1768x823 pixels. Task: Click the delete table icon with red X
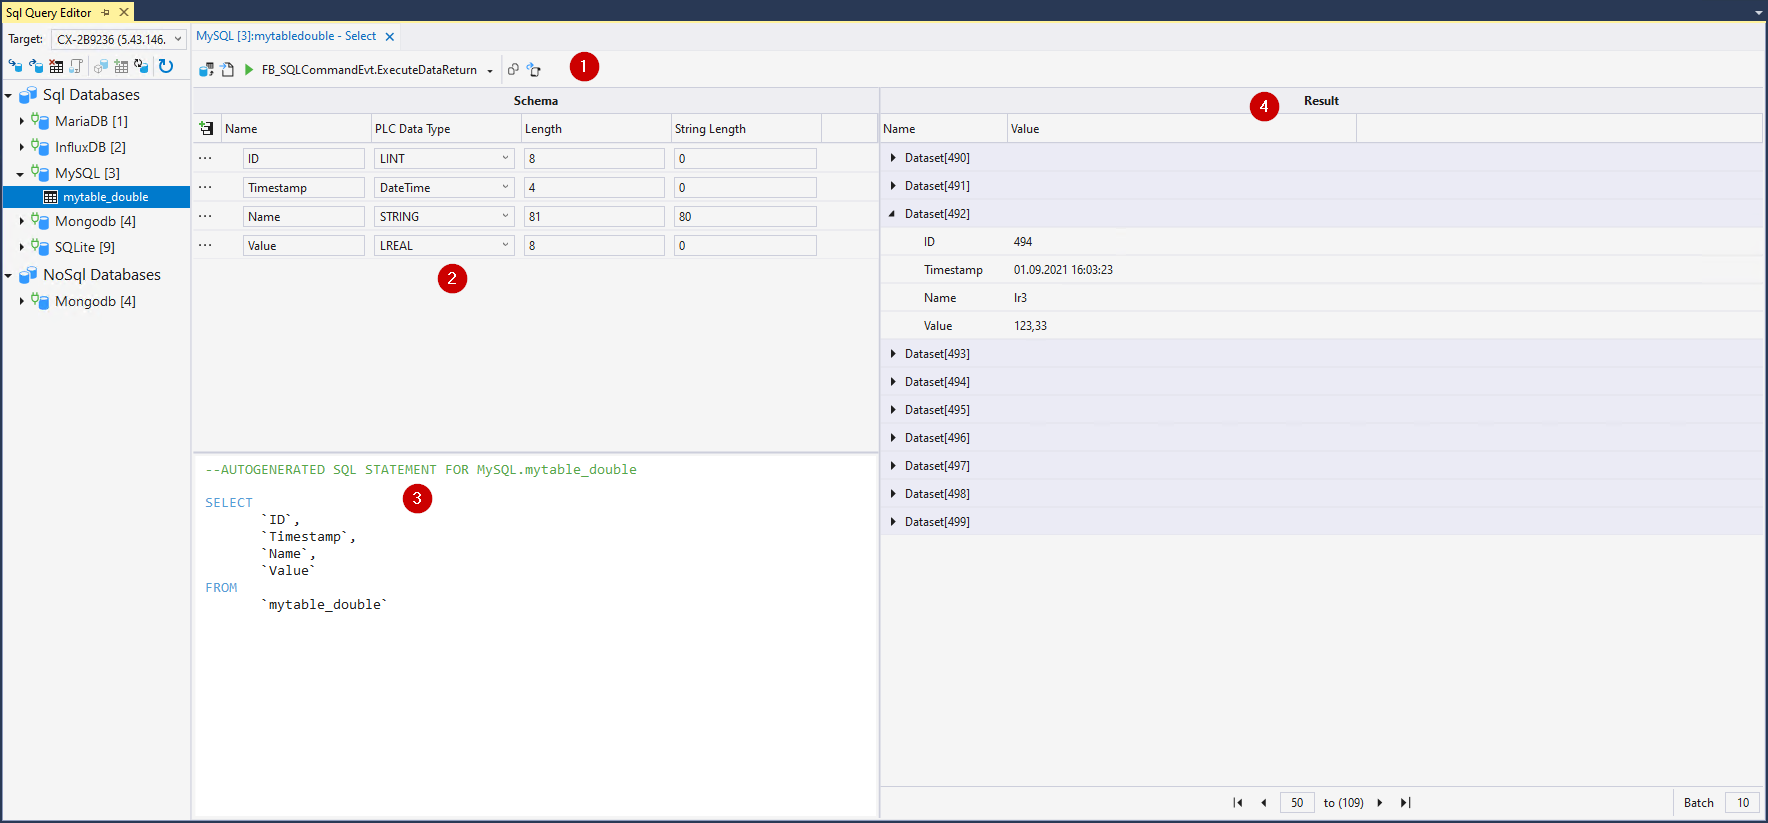click(x=56, y=66)
